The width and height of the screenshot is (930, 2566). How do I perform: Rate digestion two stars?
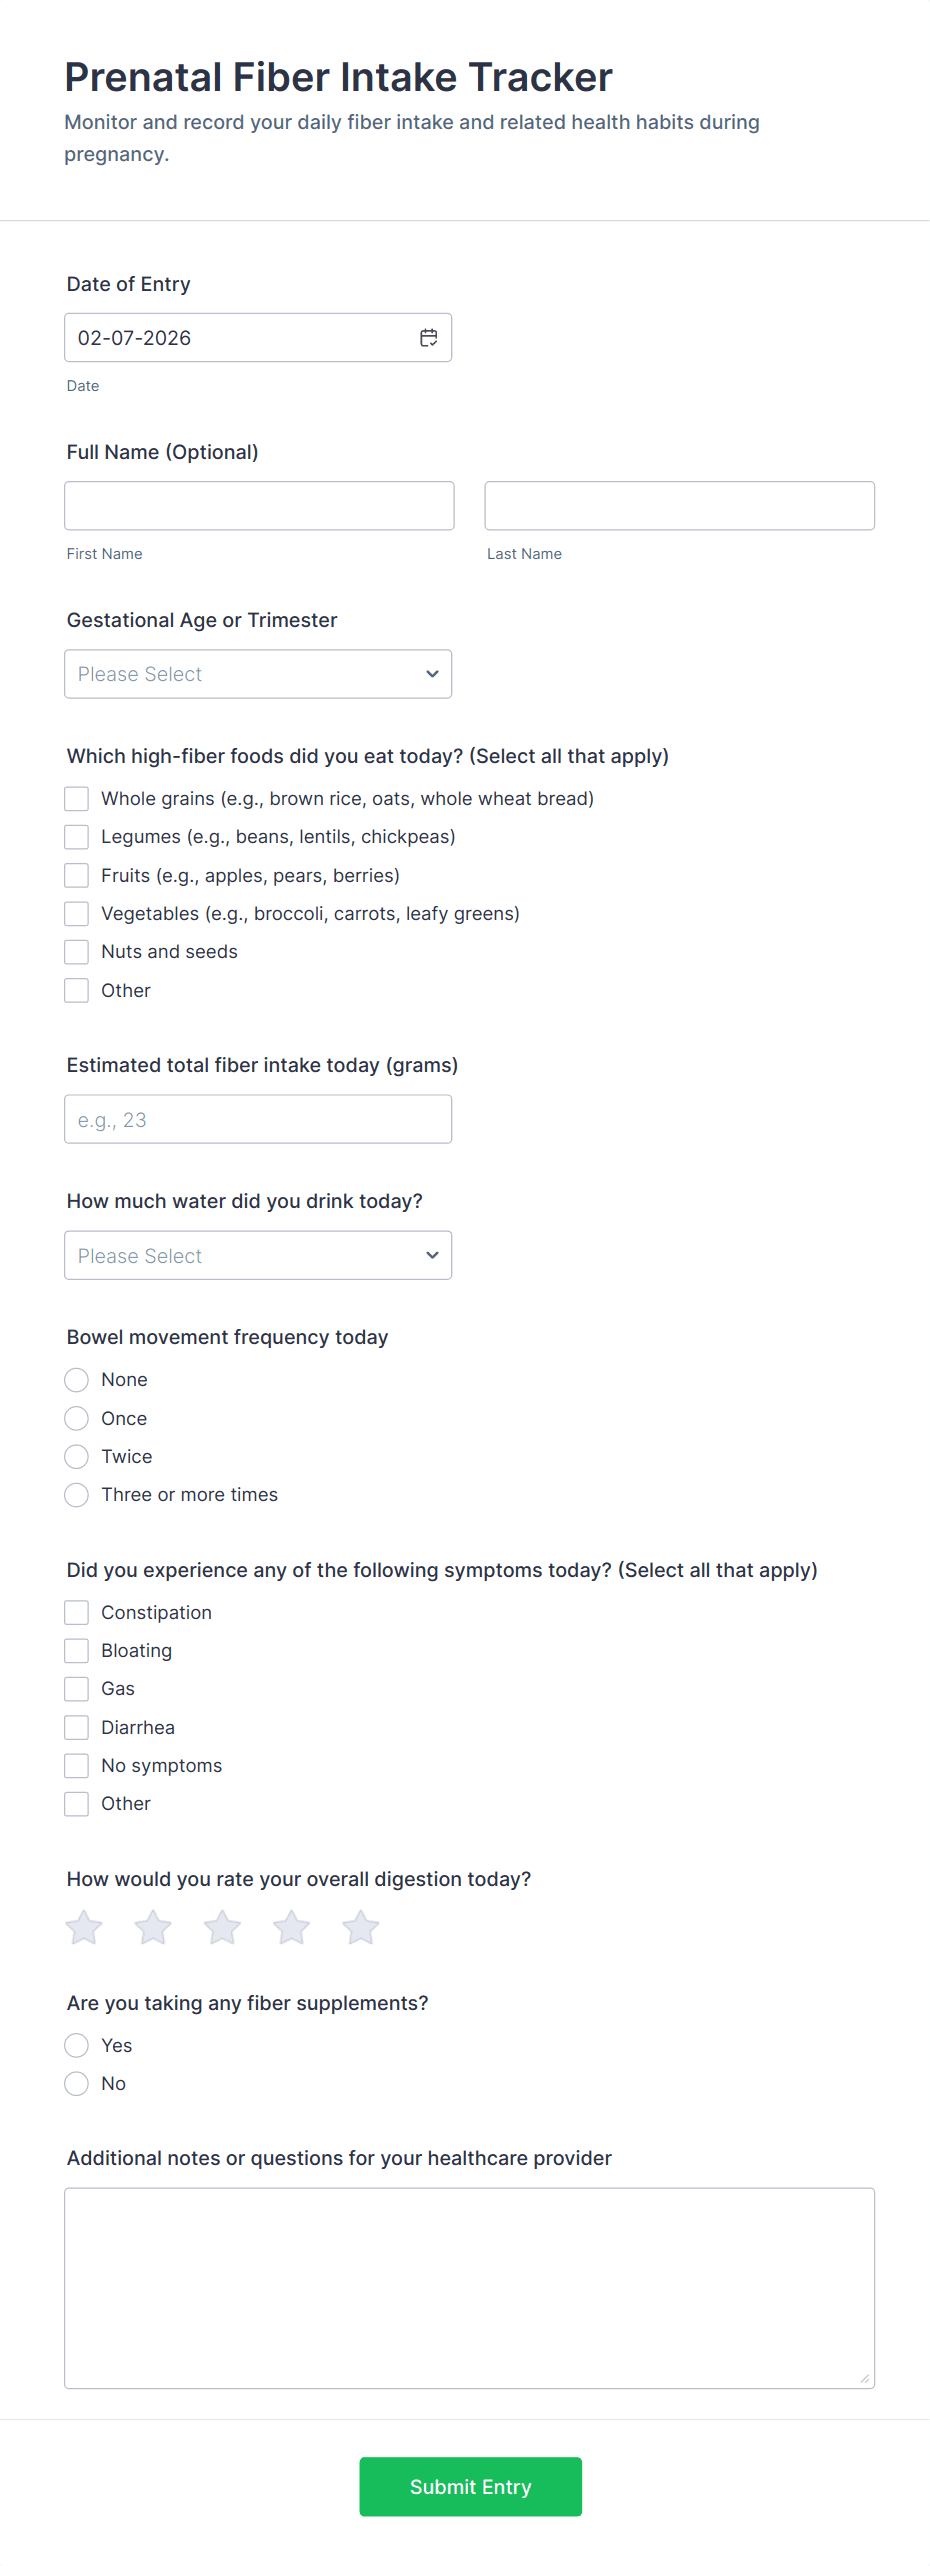(x=153, y=1927)
